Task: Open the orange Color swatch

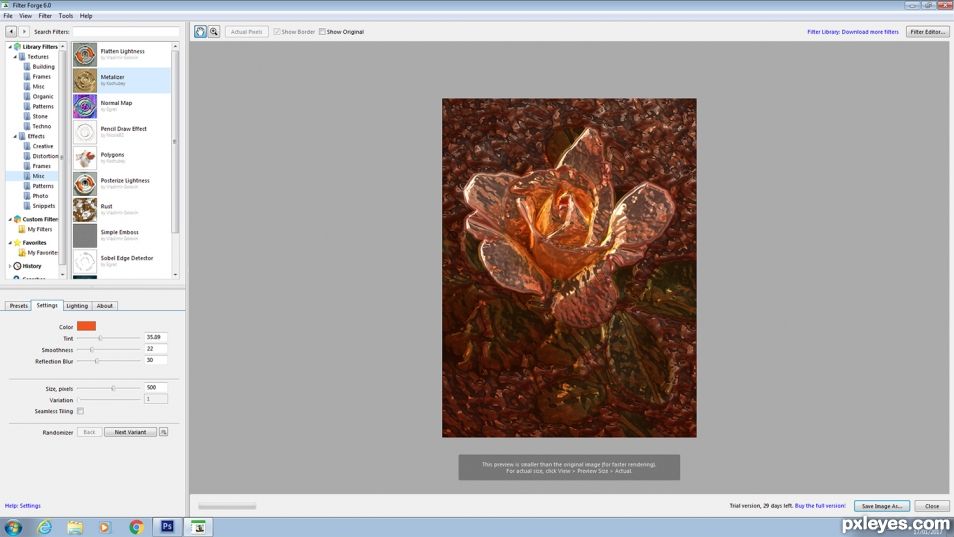Action: click(x=86, y=327)
